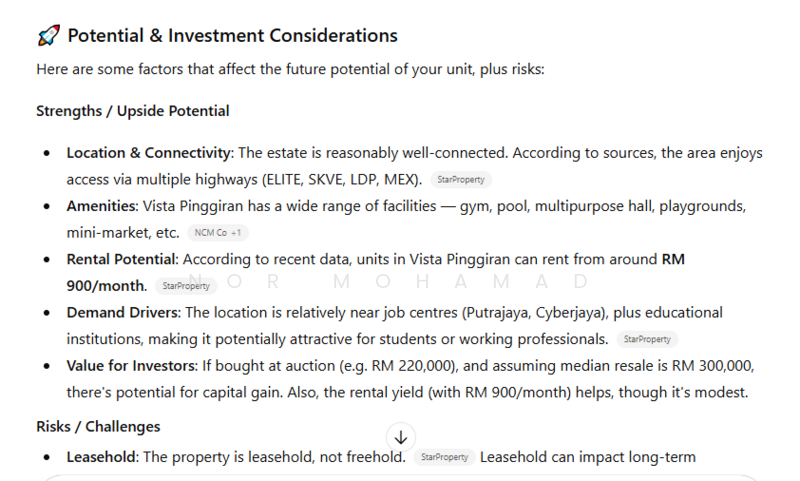Open StarProperty citation after RM 900/month
The image size is (800, 481).
[186, 286]
